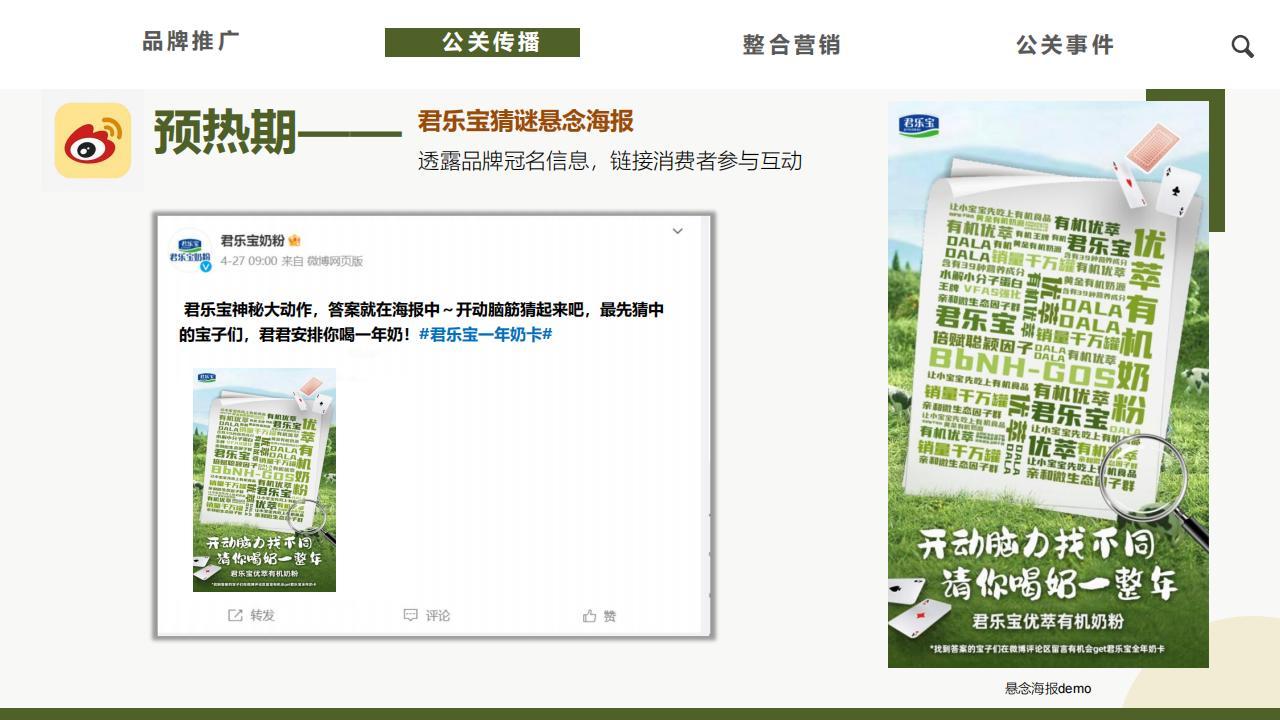Expand the Weibo post options chevron
Image resolution: width=1280 pixels, height=720 pixels.
coord(677,231)
